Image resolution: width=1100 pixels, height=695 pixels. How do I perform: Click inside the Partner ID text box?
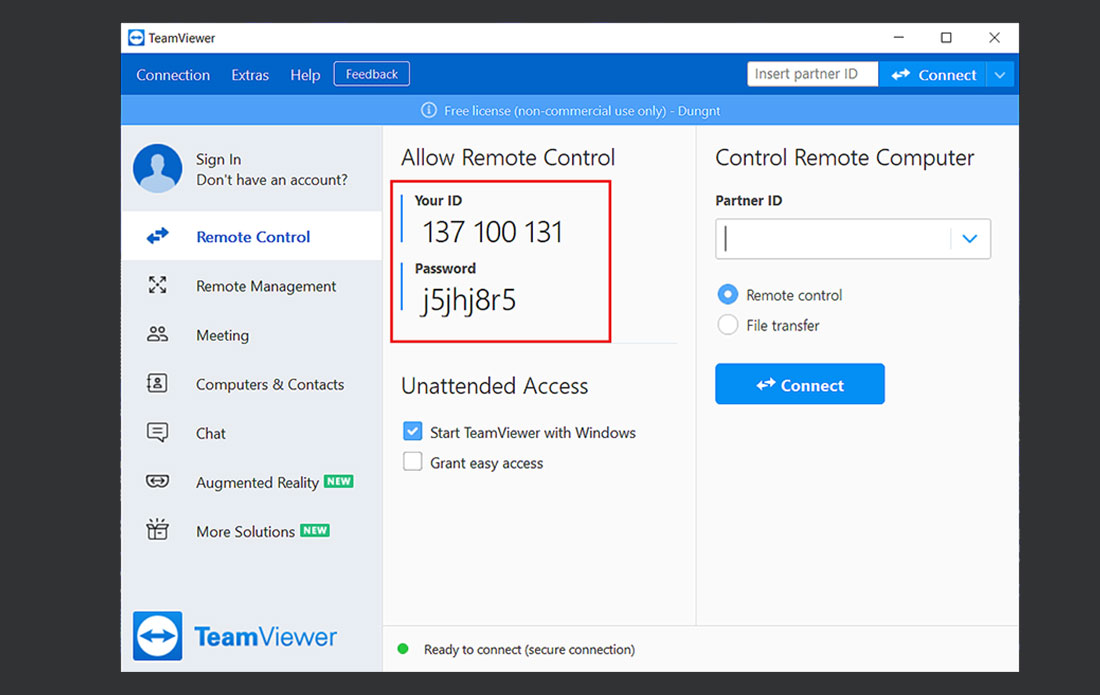click(x=833, y=238)
